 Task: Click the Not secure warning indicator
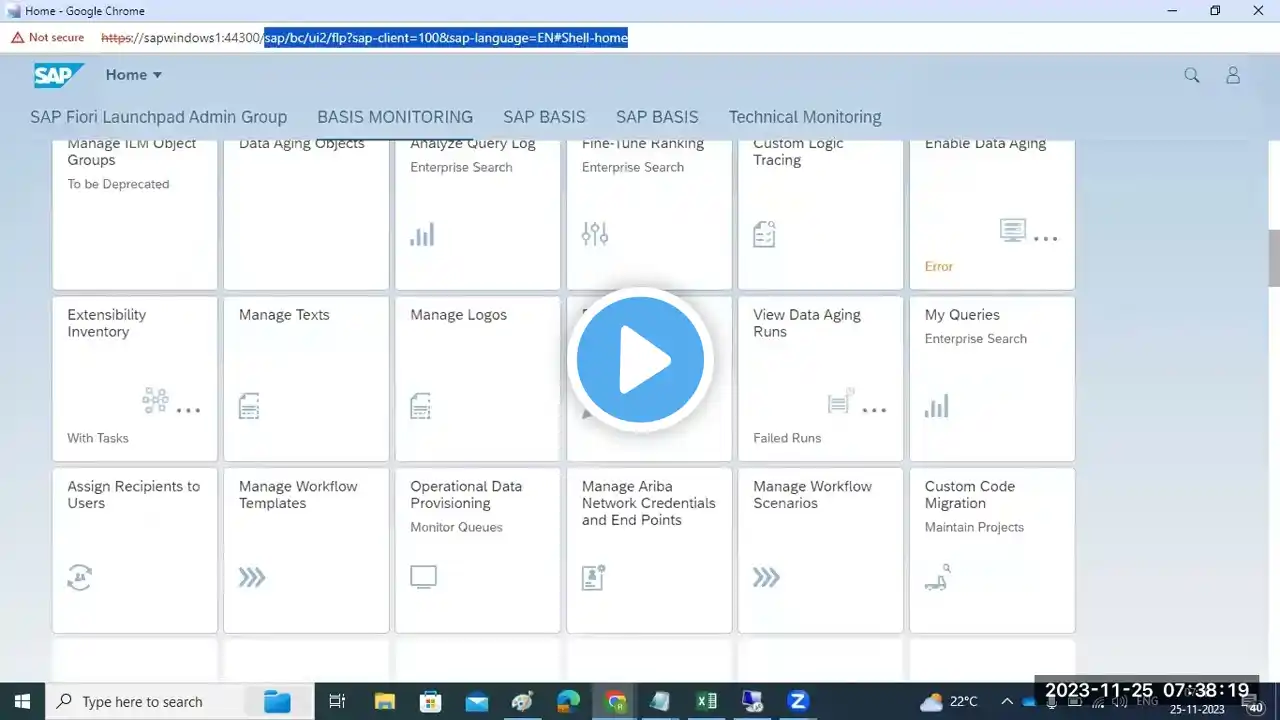[x=48, y=38]
